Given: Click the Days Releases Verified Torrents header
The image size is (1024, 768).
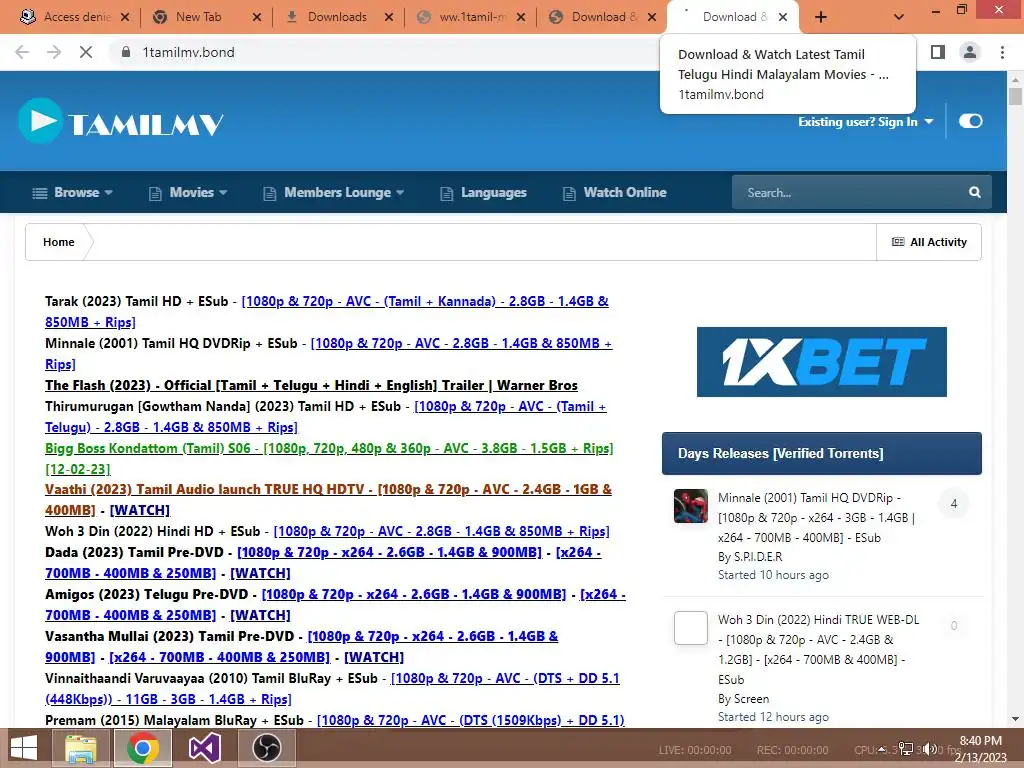Looking at the screenshot, I should (x=822, y=453).
